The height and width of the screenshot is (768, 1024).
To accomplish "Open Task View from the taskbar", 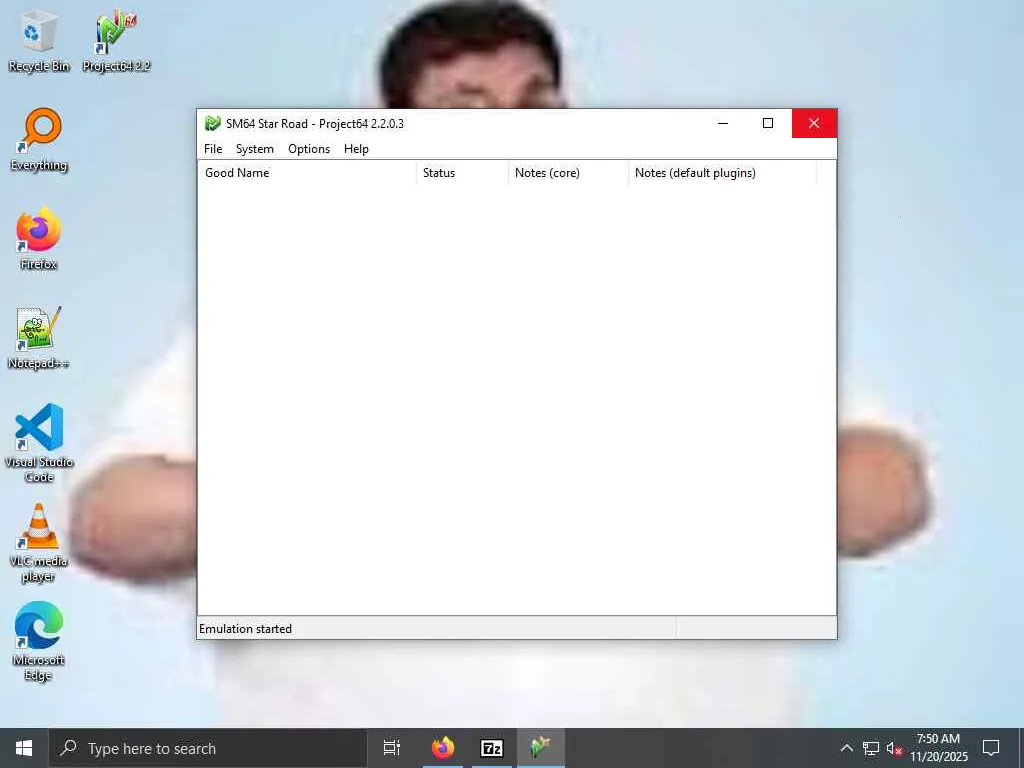I will pyautogui.click(x=392, y=748).
